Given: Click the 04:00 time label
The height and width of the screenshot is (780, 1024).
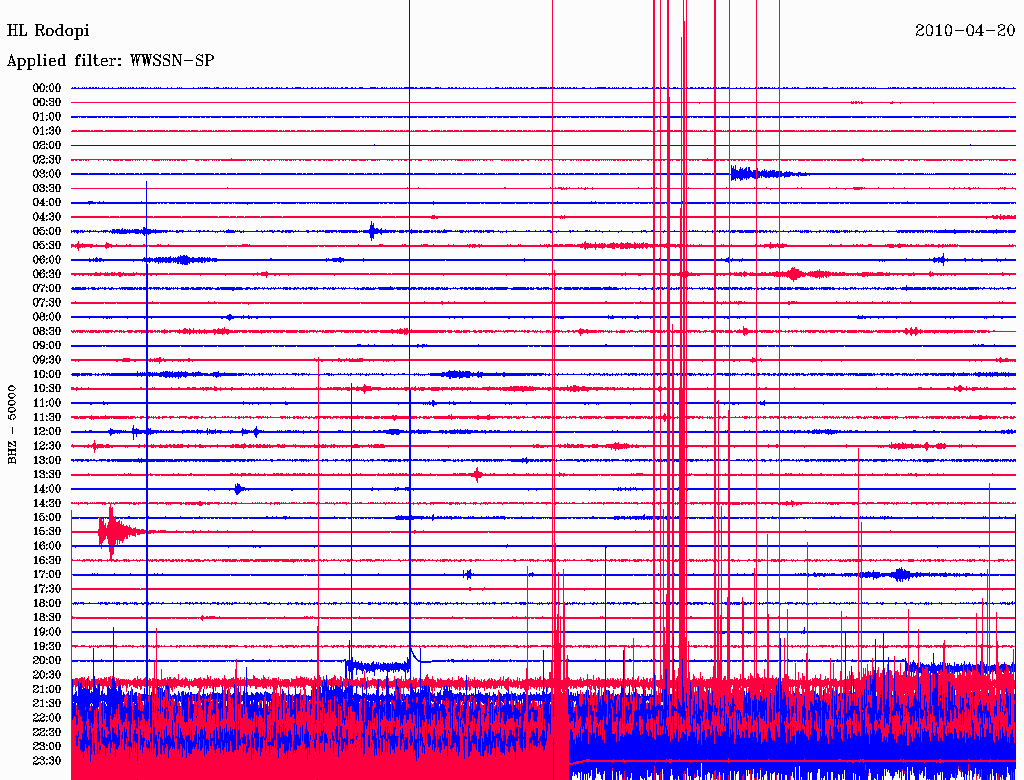Looking at the screenshot, I should click(x=47, y=203).
